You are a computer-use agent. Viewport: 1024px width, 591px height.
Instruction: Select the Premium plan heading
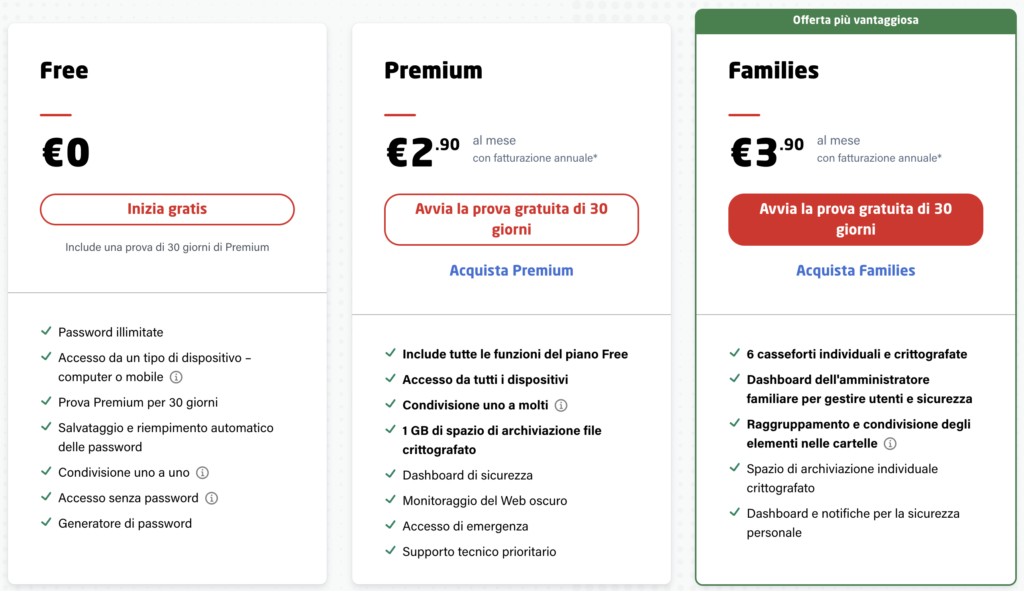433,71
